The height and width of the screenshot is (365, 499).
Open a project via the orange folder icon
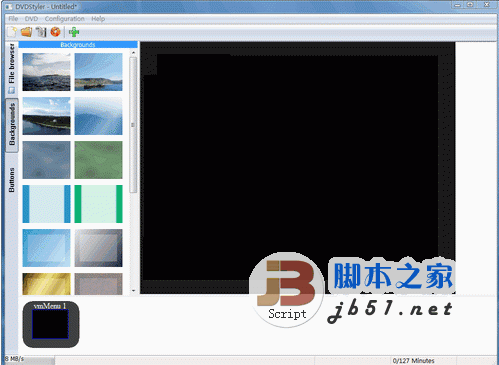27,32
